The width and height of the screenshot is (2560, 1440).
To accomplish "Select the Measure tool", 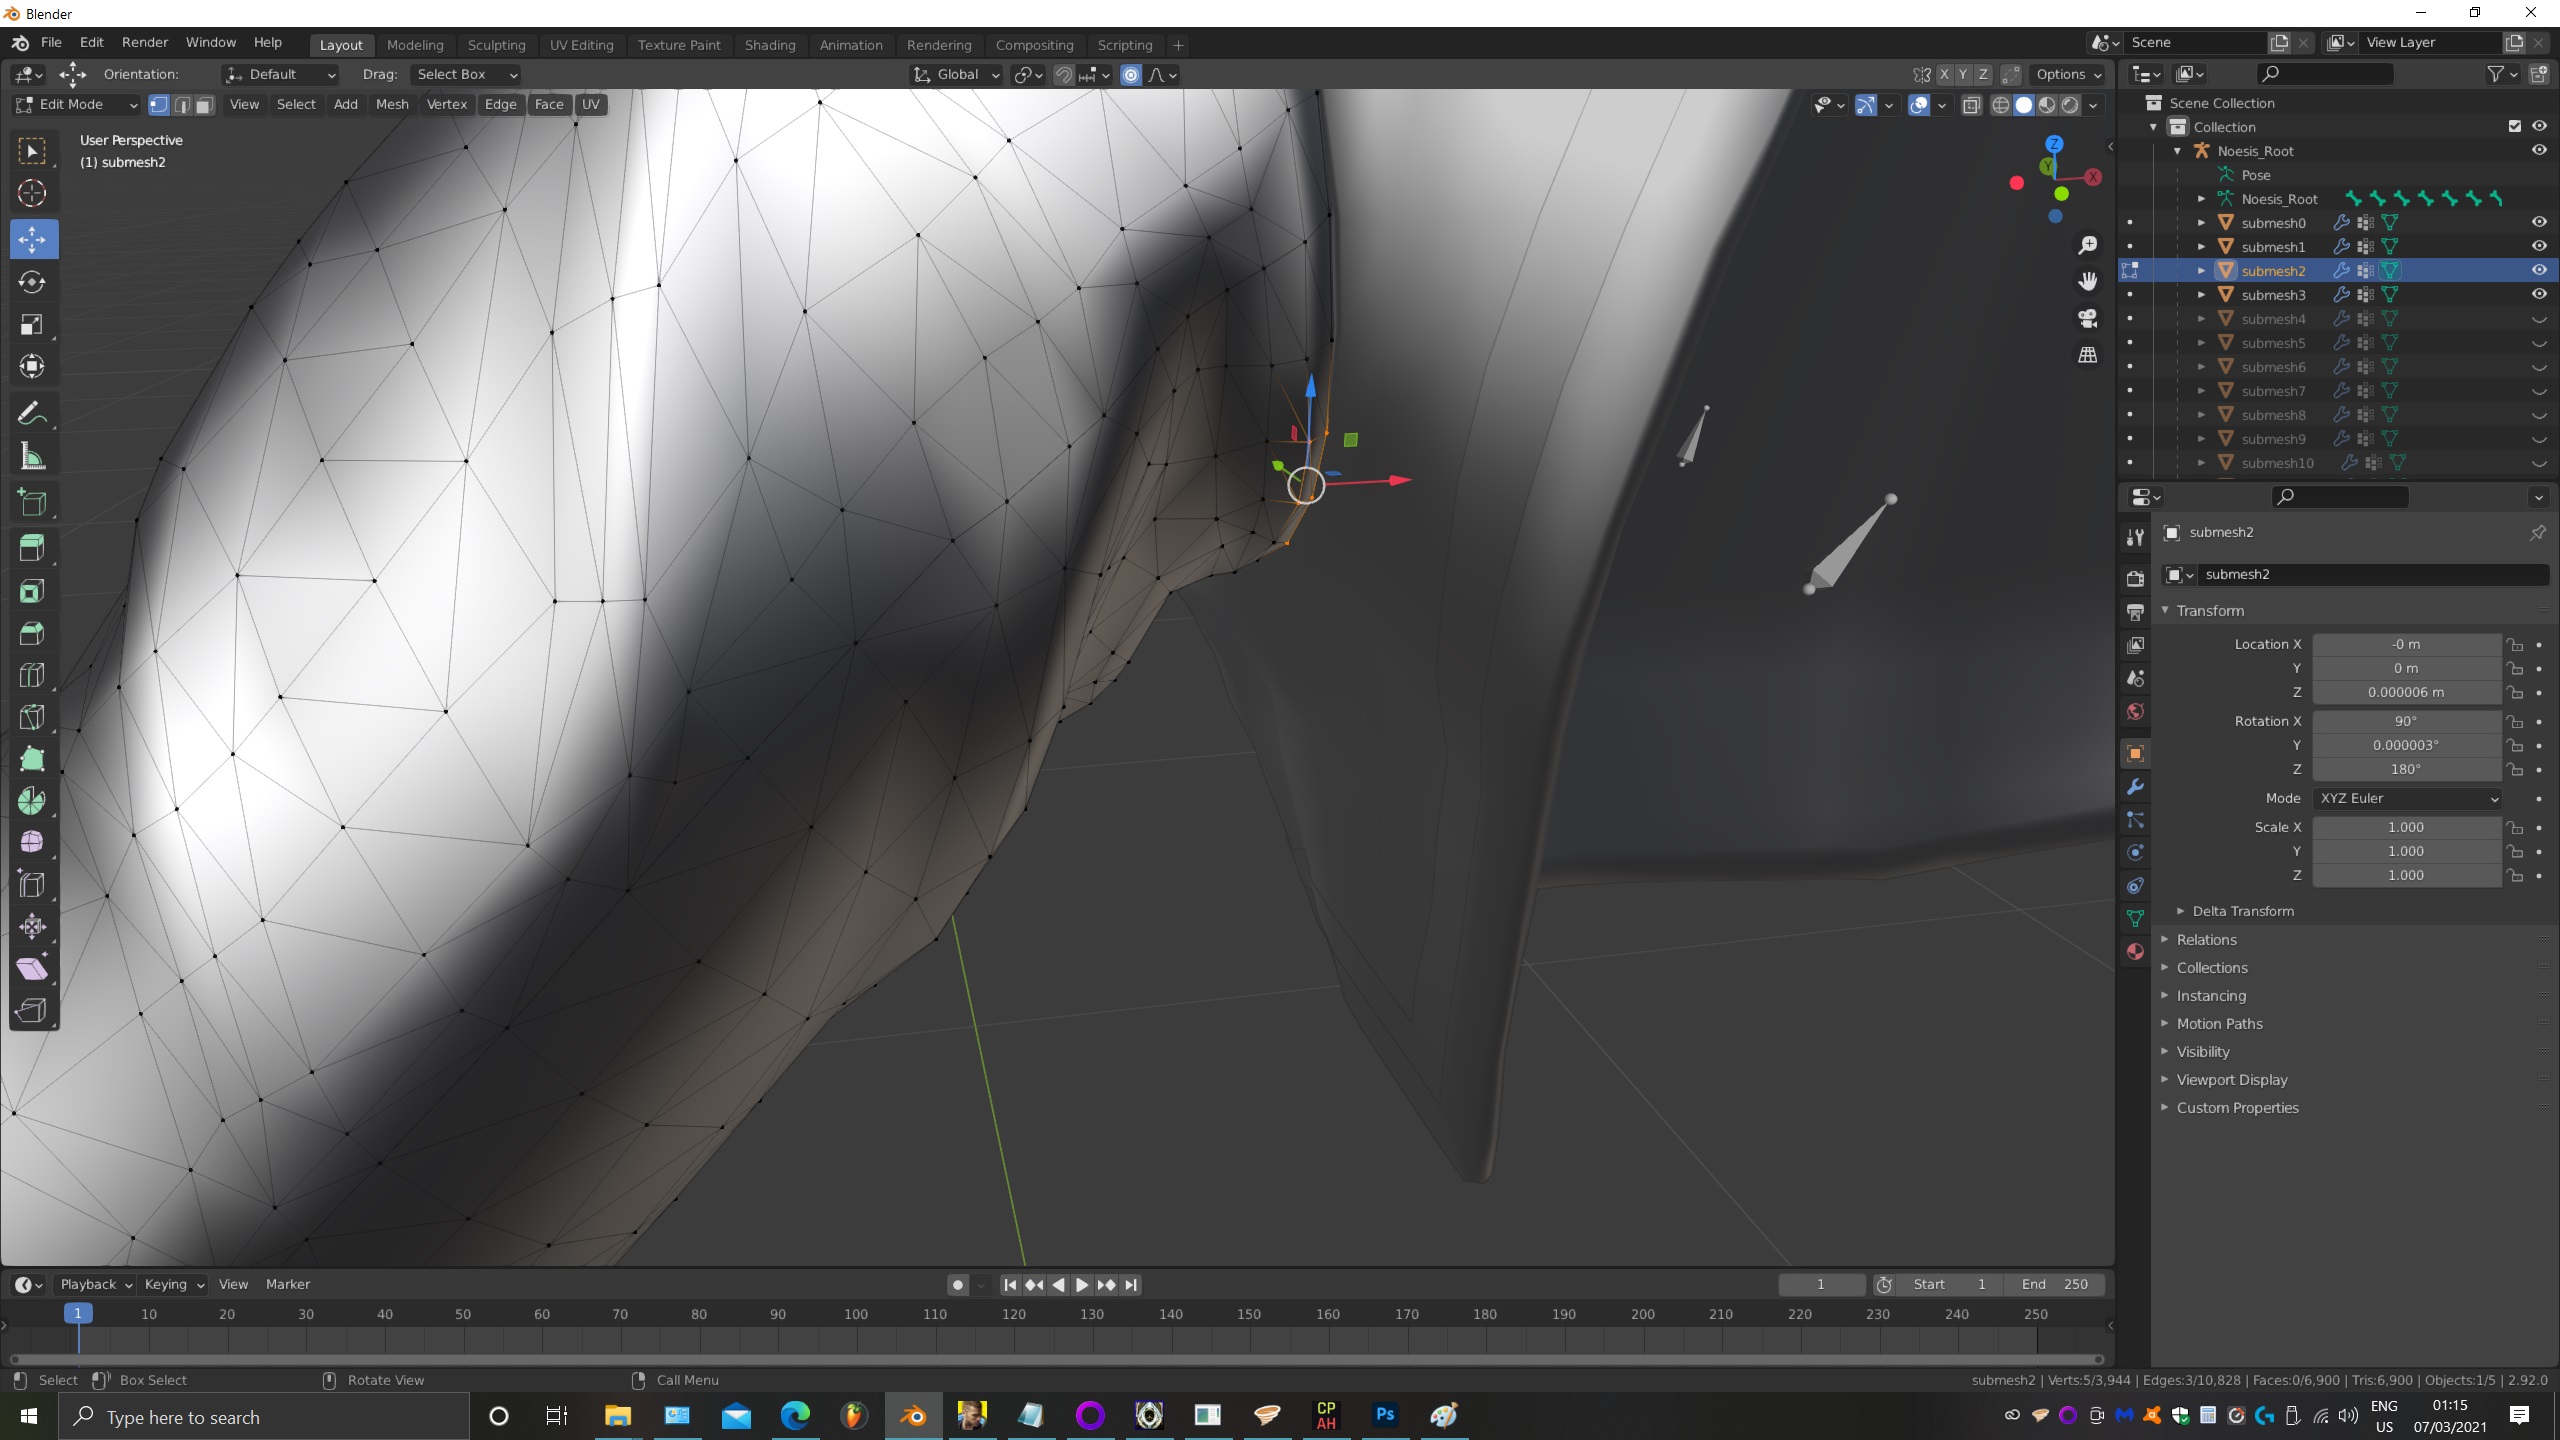I will [x=32, y=457].
